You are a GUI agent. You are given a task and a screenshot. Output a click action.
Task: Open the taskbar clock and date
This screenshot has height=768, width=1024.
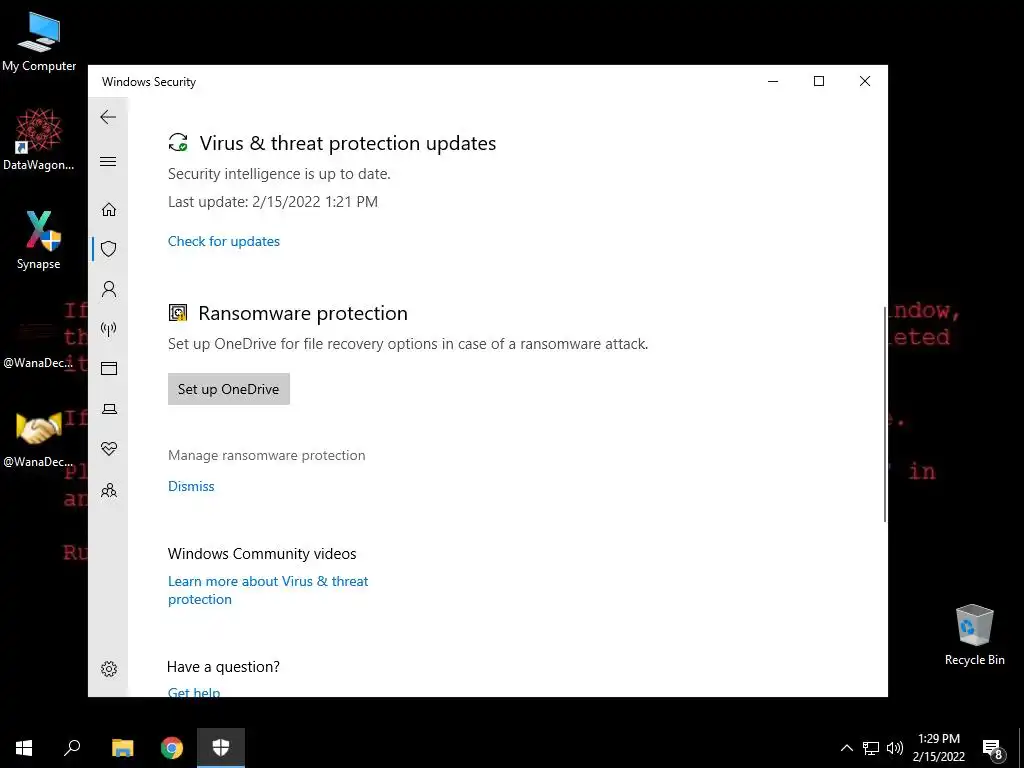tap(938, 748)
